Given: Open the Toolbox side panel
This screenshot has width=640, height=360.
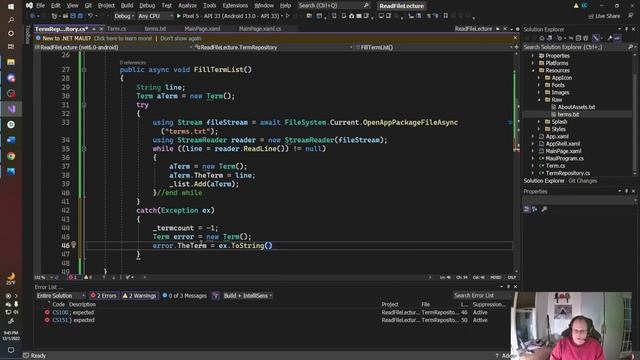Looking at the screenshot, I should [28, 34].
